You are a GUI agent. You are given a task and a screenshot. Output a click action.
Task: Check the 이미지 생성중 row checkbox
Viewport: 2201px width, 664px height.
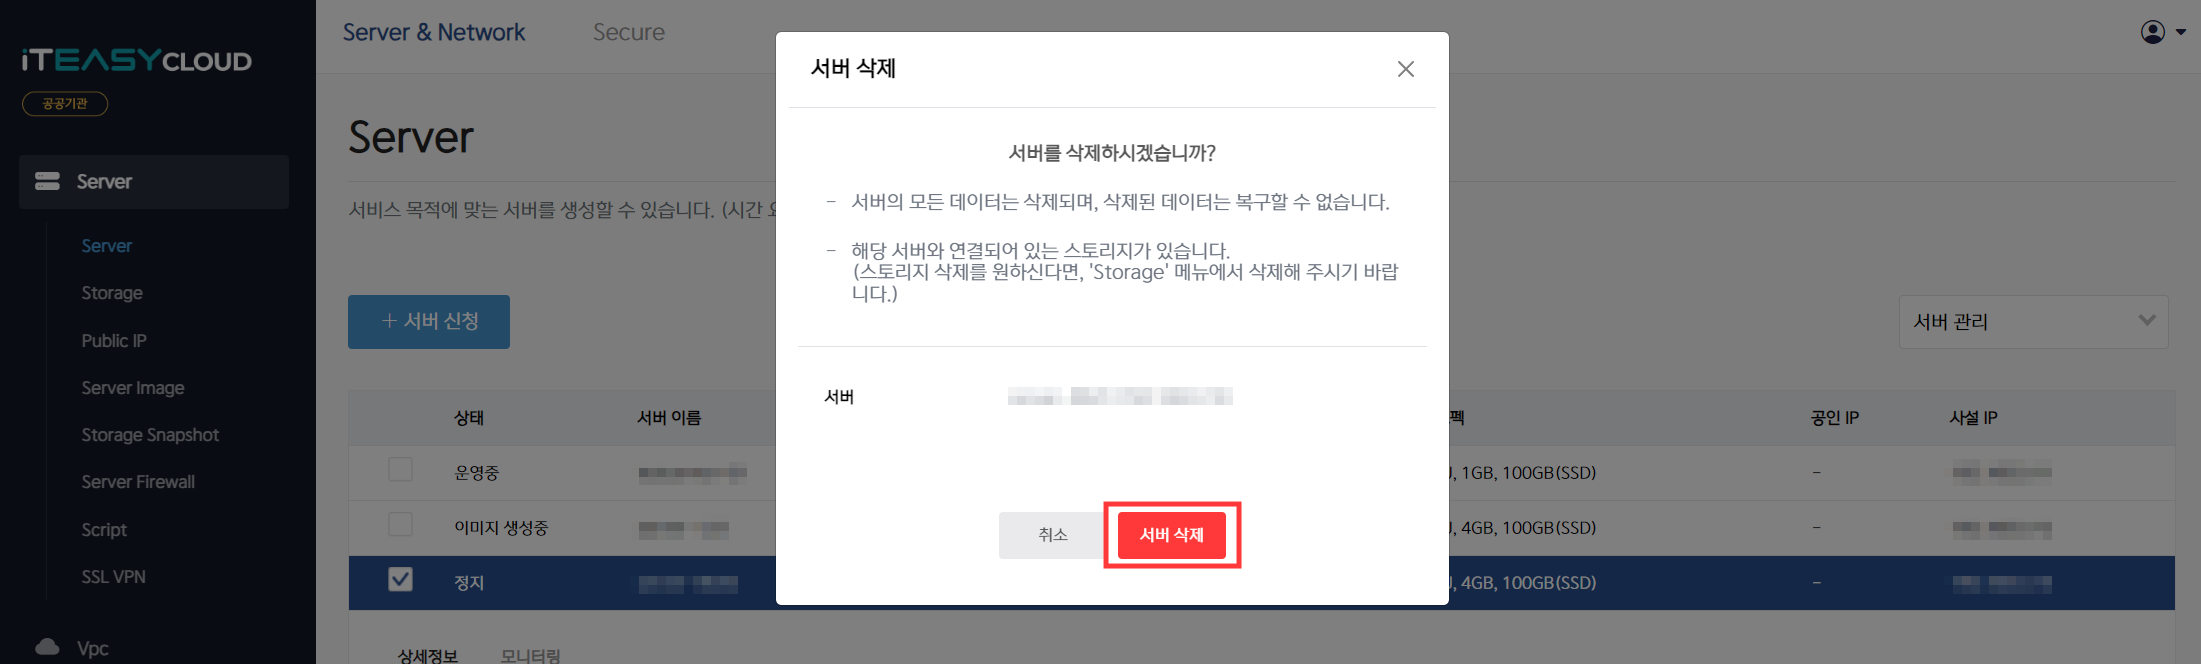[x=400, y=524]
